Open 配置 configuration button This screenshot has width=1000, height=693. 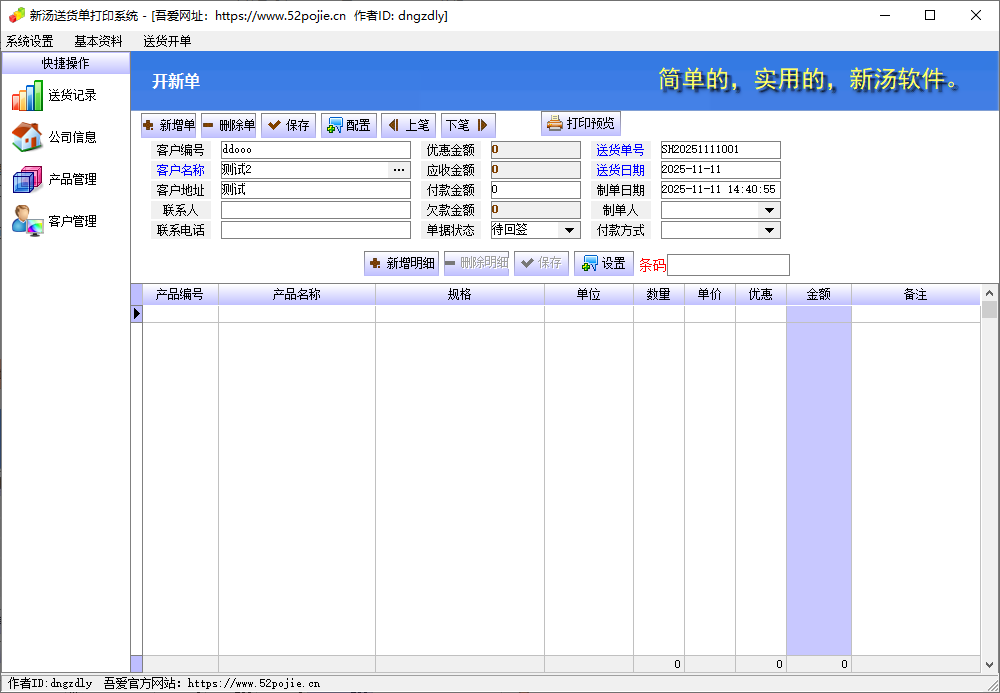point(349,125)
